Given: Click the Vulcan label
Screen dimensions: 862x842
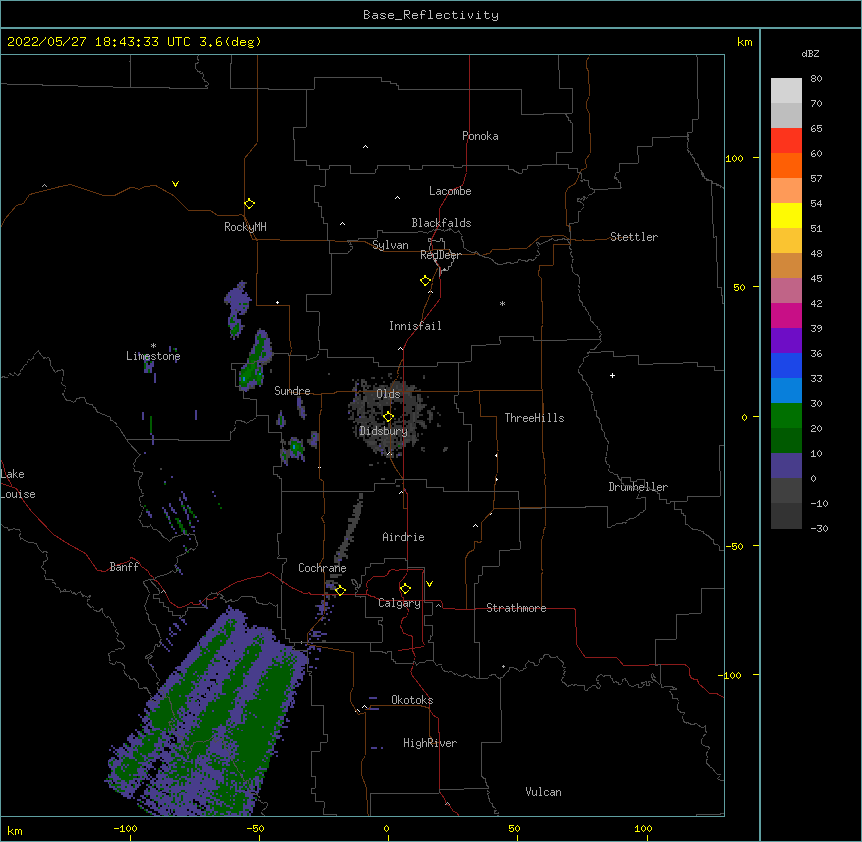Looking at the screenshot, I should coord(543,792).
